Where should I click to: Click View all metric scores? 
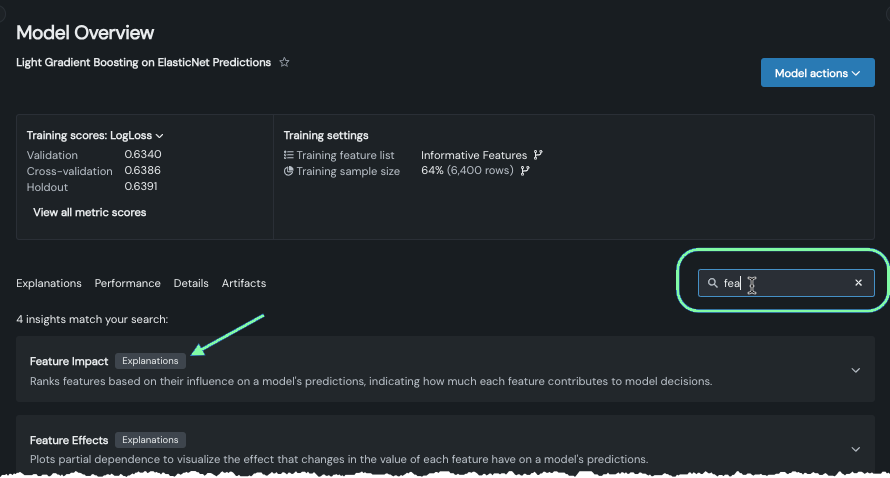point(89,212)
